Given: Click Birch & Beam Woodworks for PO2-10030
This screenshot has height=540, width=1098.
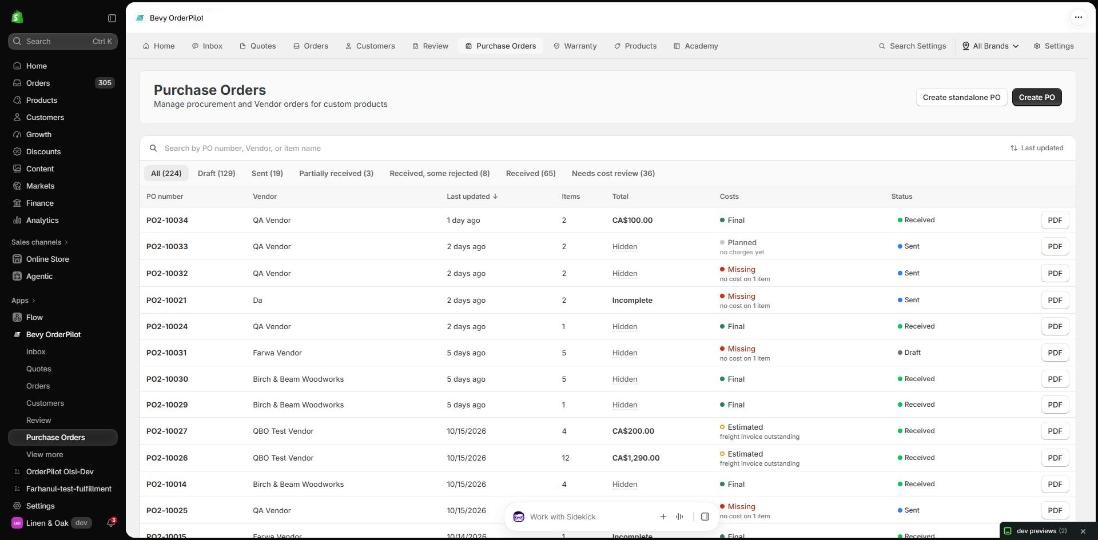Looking at the screenshot, I should pyautogui.click(x=298, y=380).
